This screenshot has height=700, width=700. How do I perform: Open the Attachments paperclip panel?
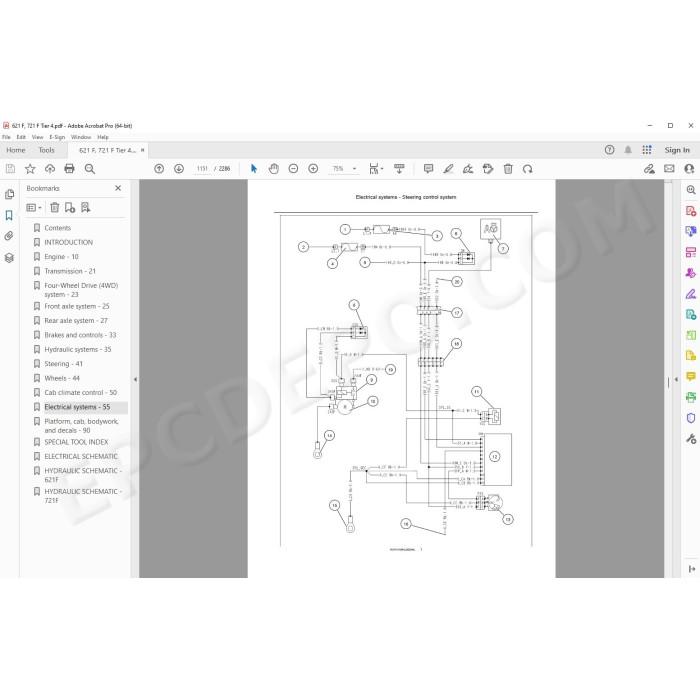pyautogui.click(x=9, y=236)
